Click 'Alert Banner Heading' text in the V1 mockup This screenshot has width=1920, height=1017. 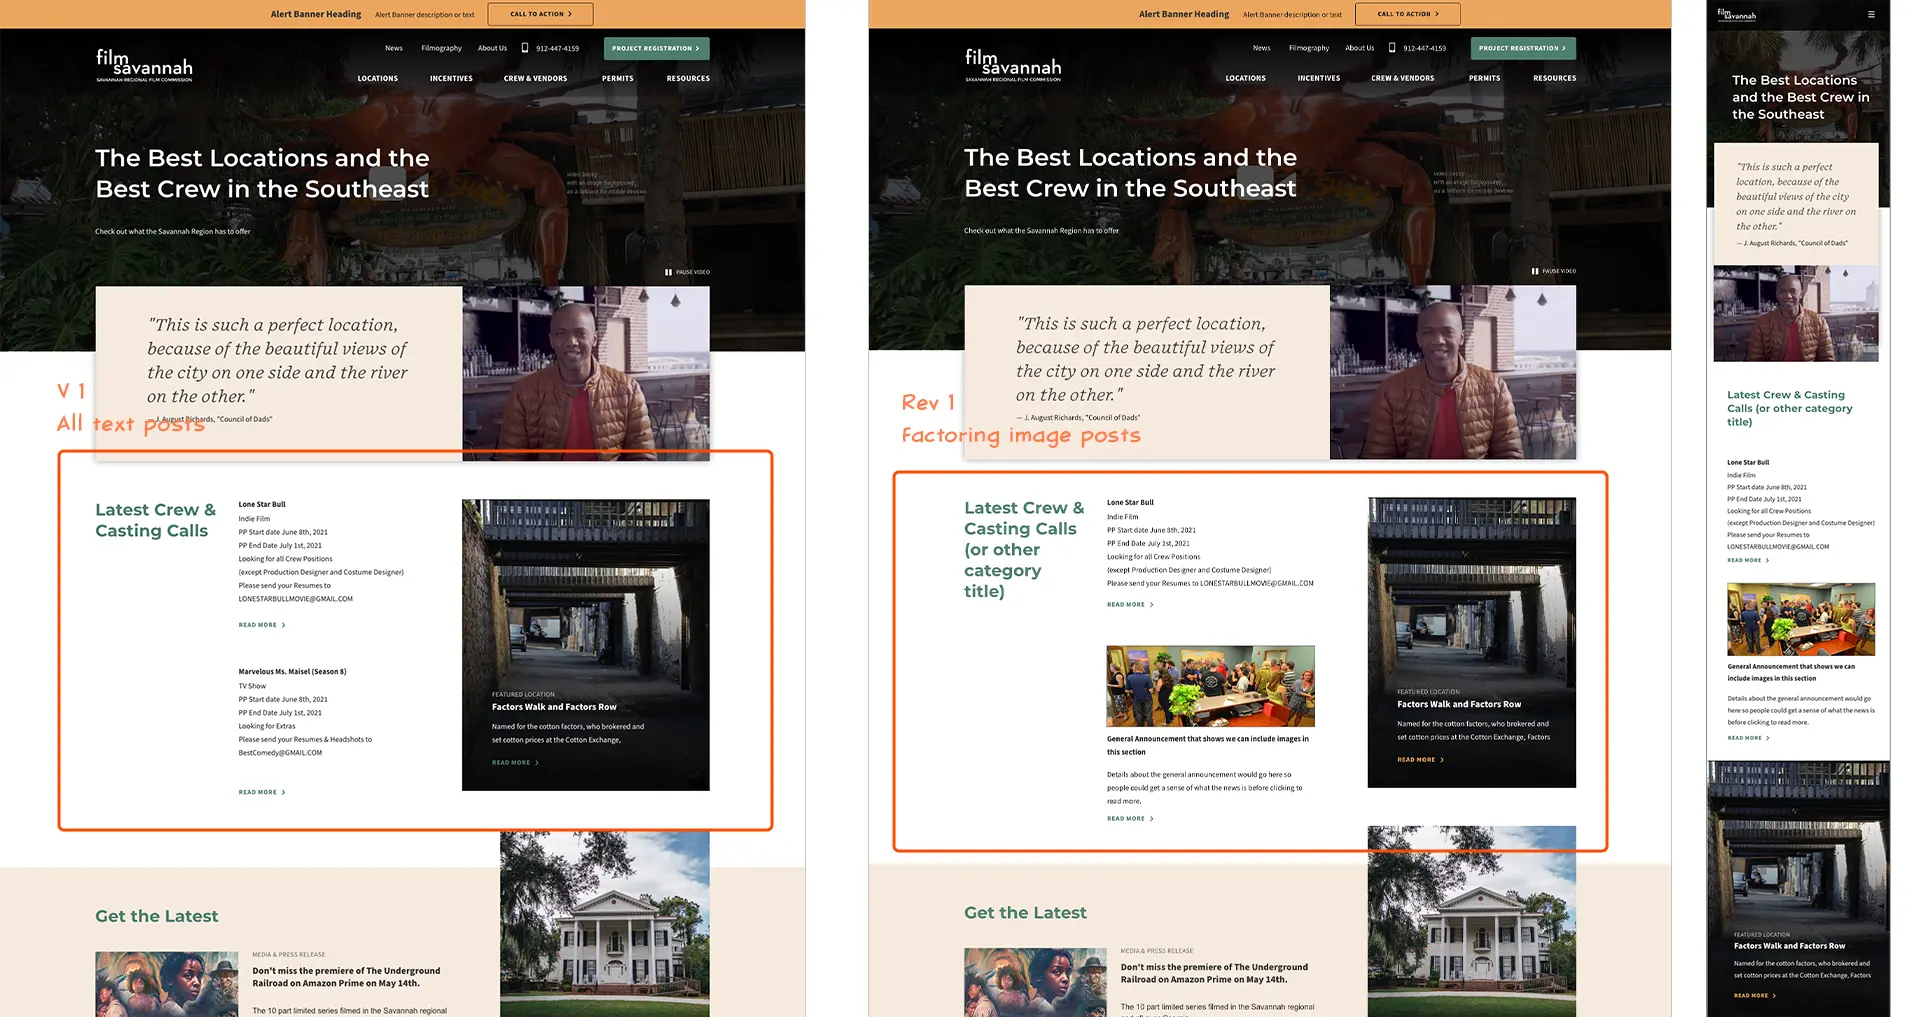click(316, 14)
